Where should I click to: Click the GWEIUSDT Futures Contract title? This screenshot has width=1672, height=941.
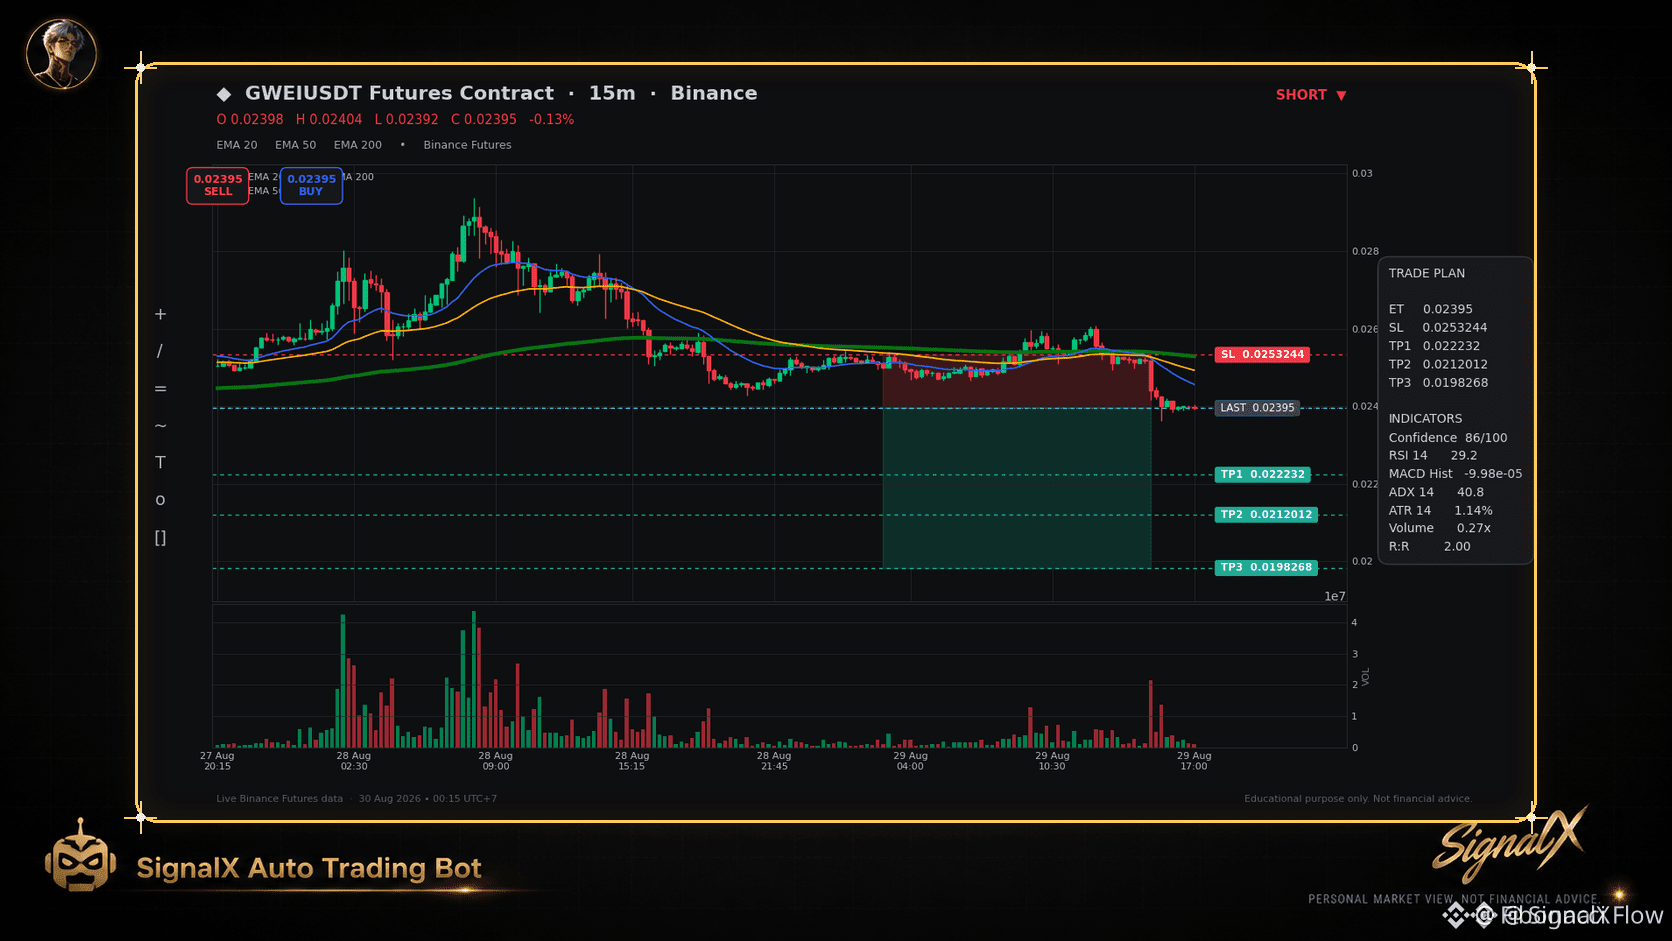(399, 93)
